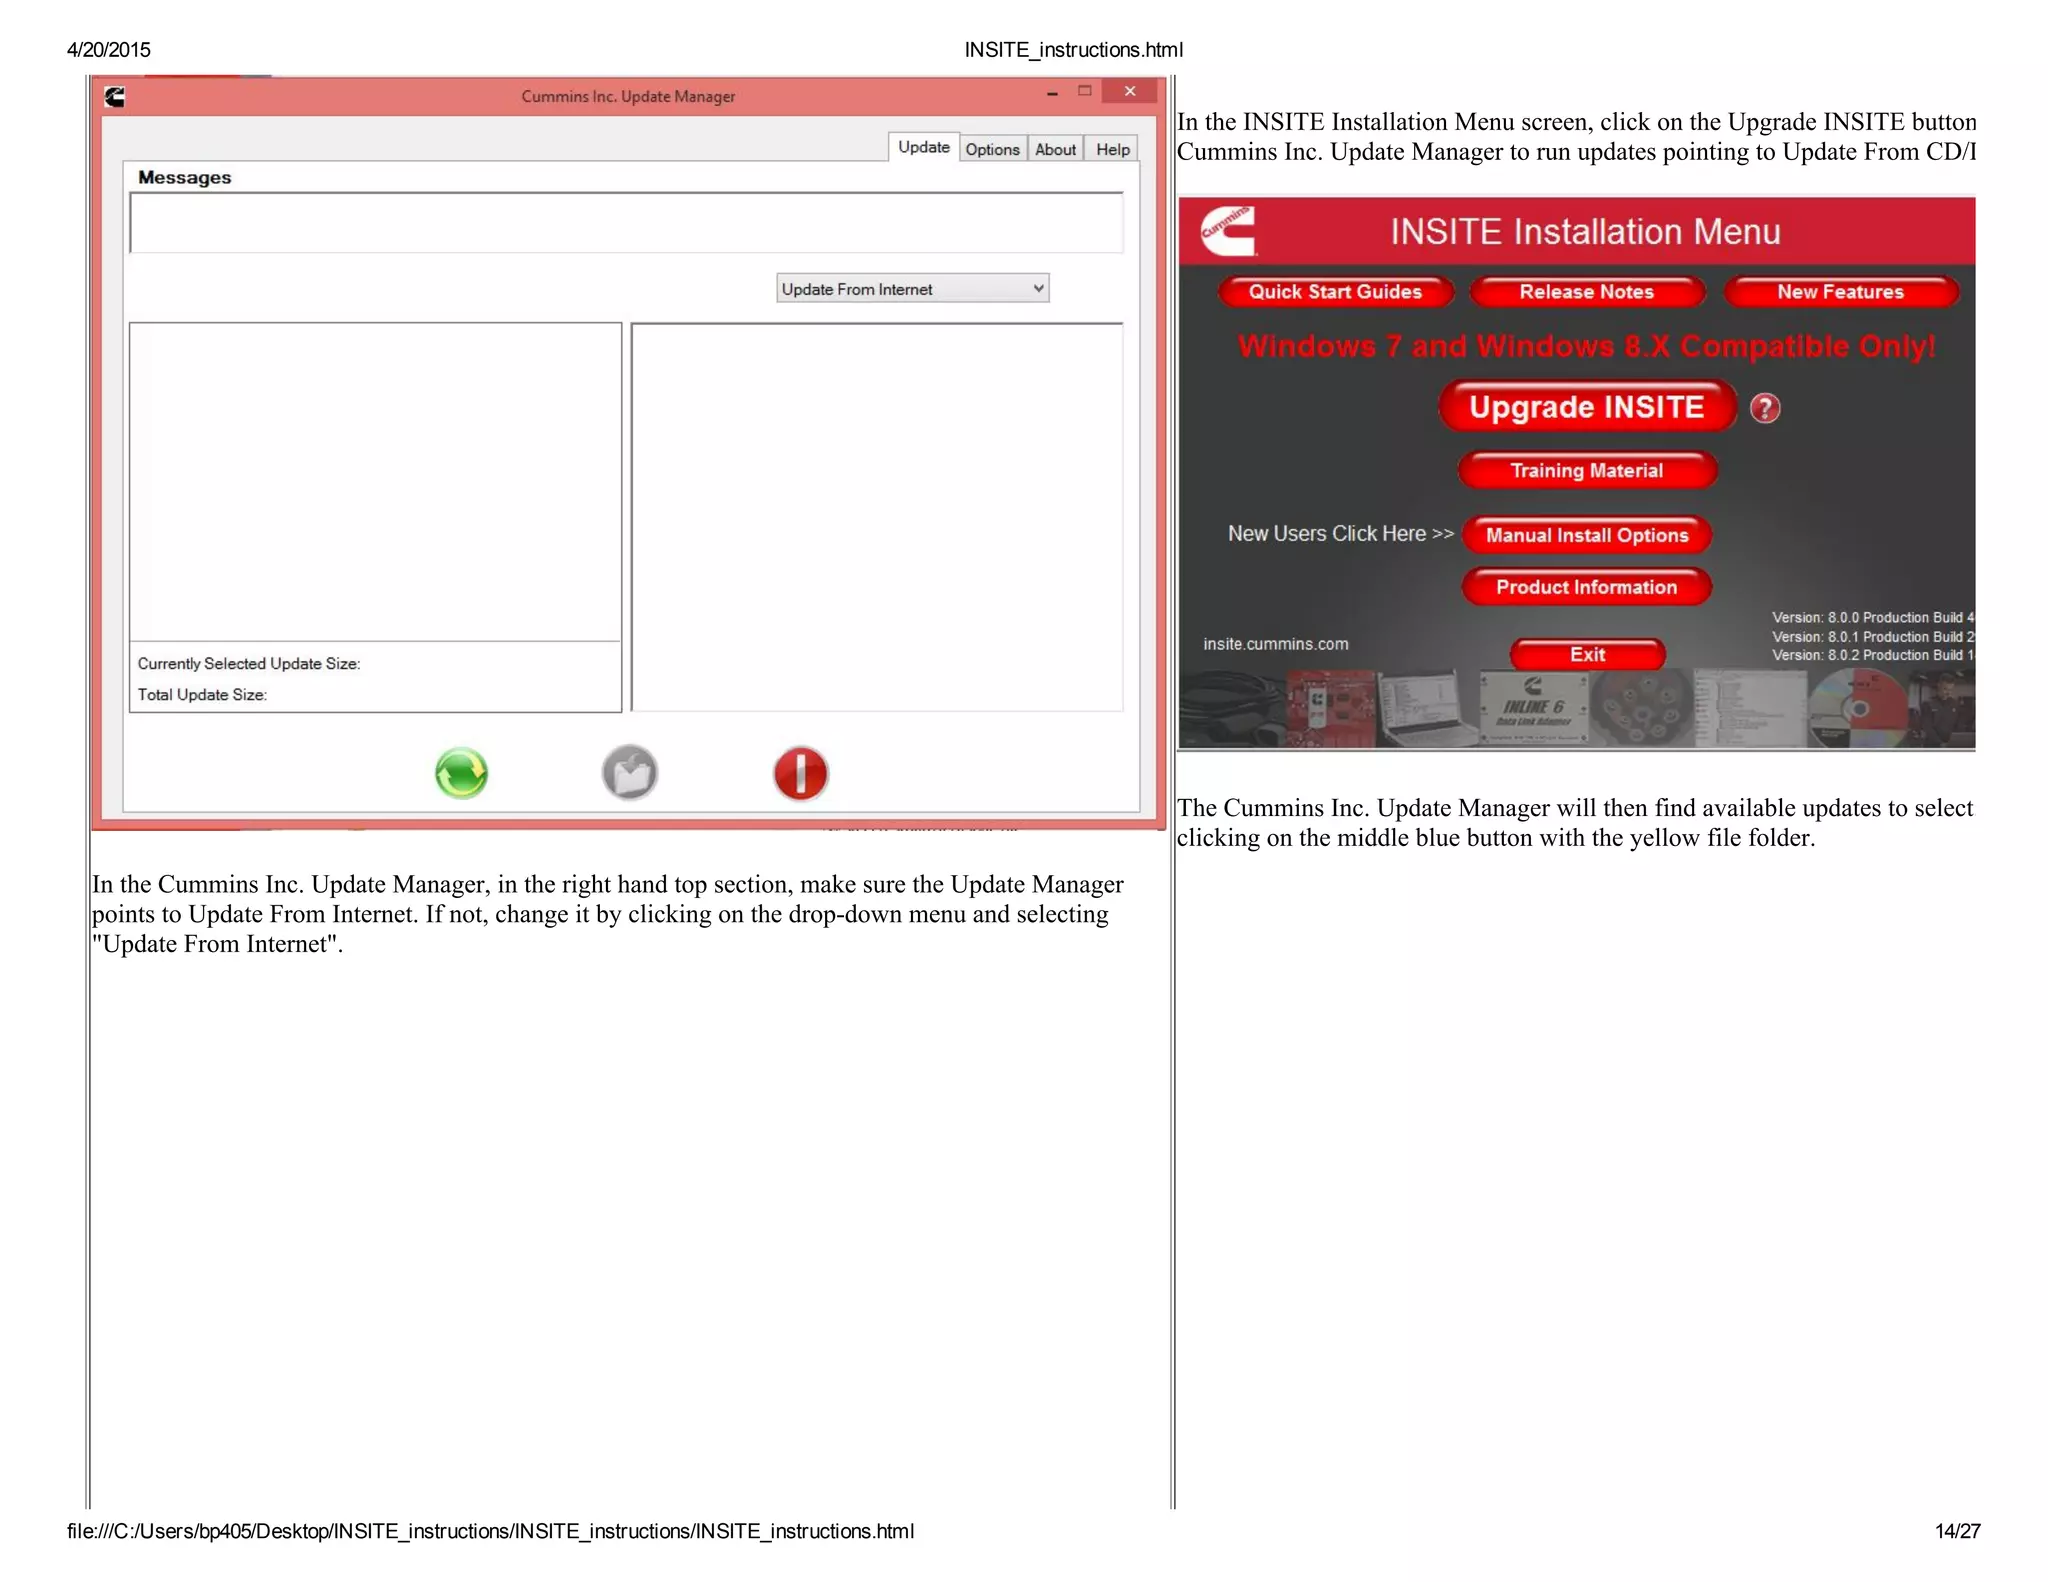
Task: Open Quick Start Guides
Action: coord(1335,292)
